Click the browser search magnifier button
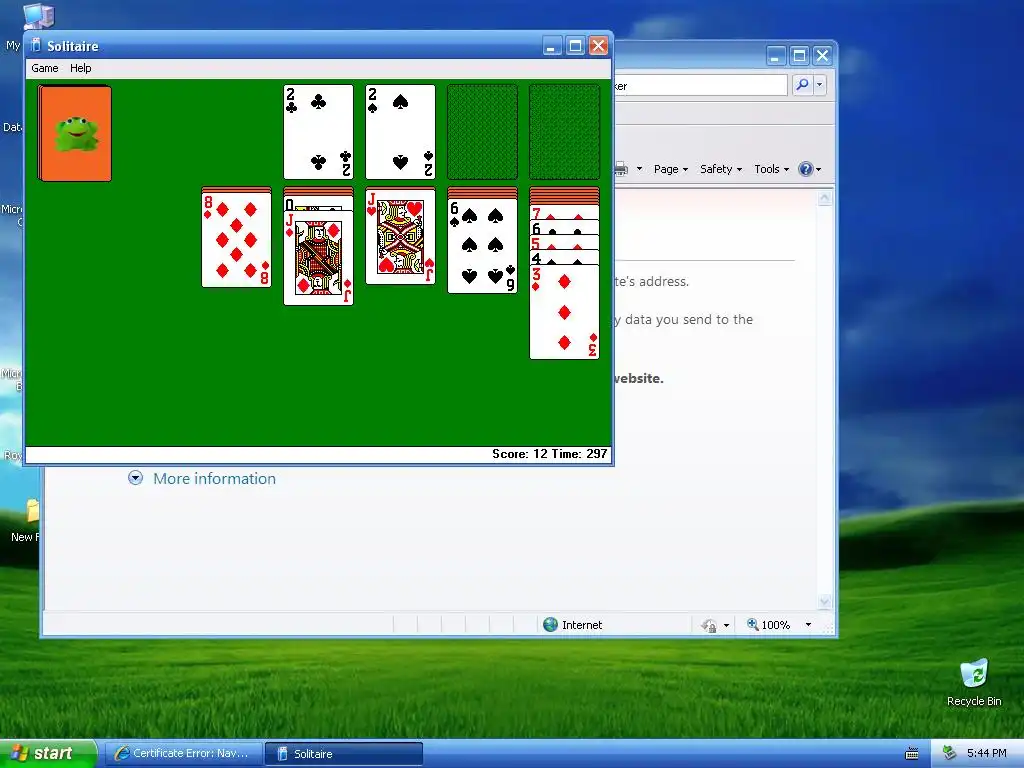1024x768 pixels. tap(802, 85)
